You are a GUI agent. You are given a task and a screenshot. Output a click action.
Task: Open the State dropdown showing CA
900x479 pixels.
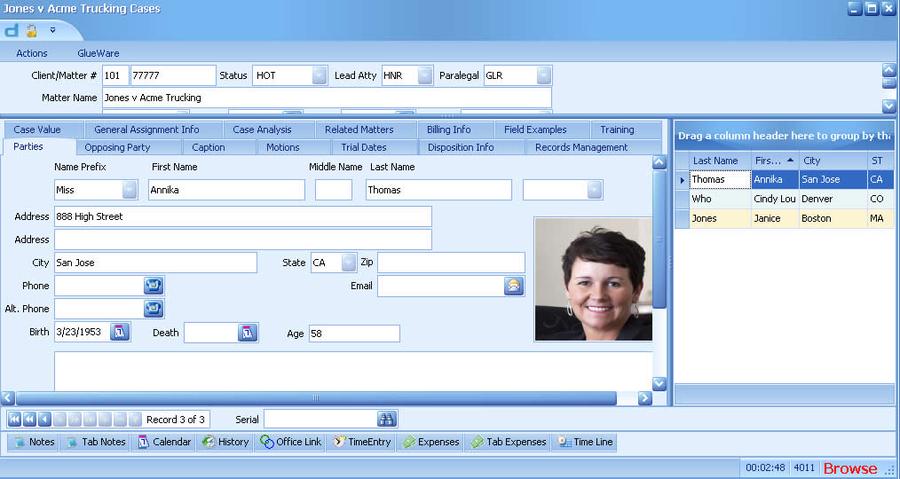[x=348, y=262]
